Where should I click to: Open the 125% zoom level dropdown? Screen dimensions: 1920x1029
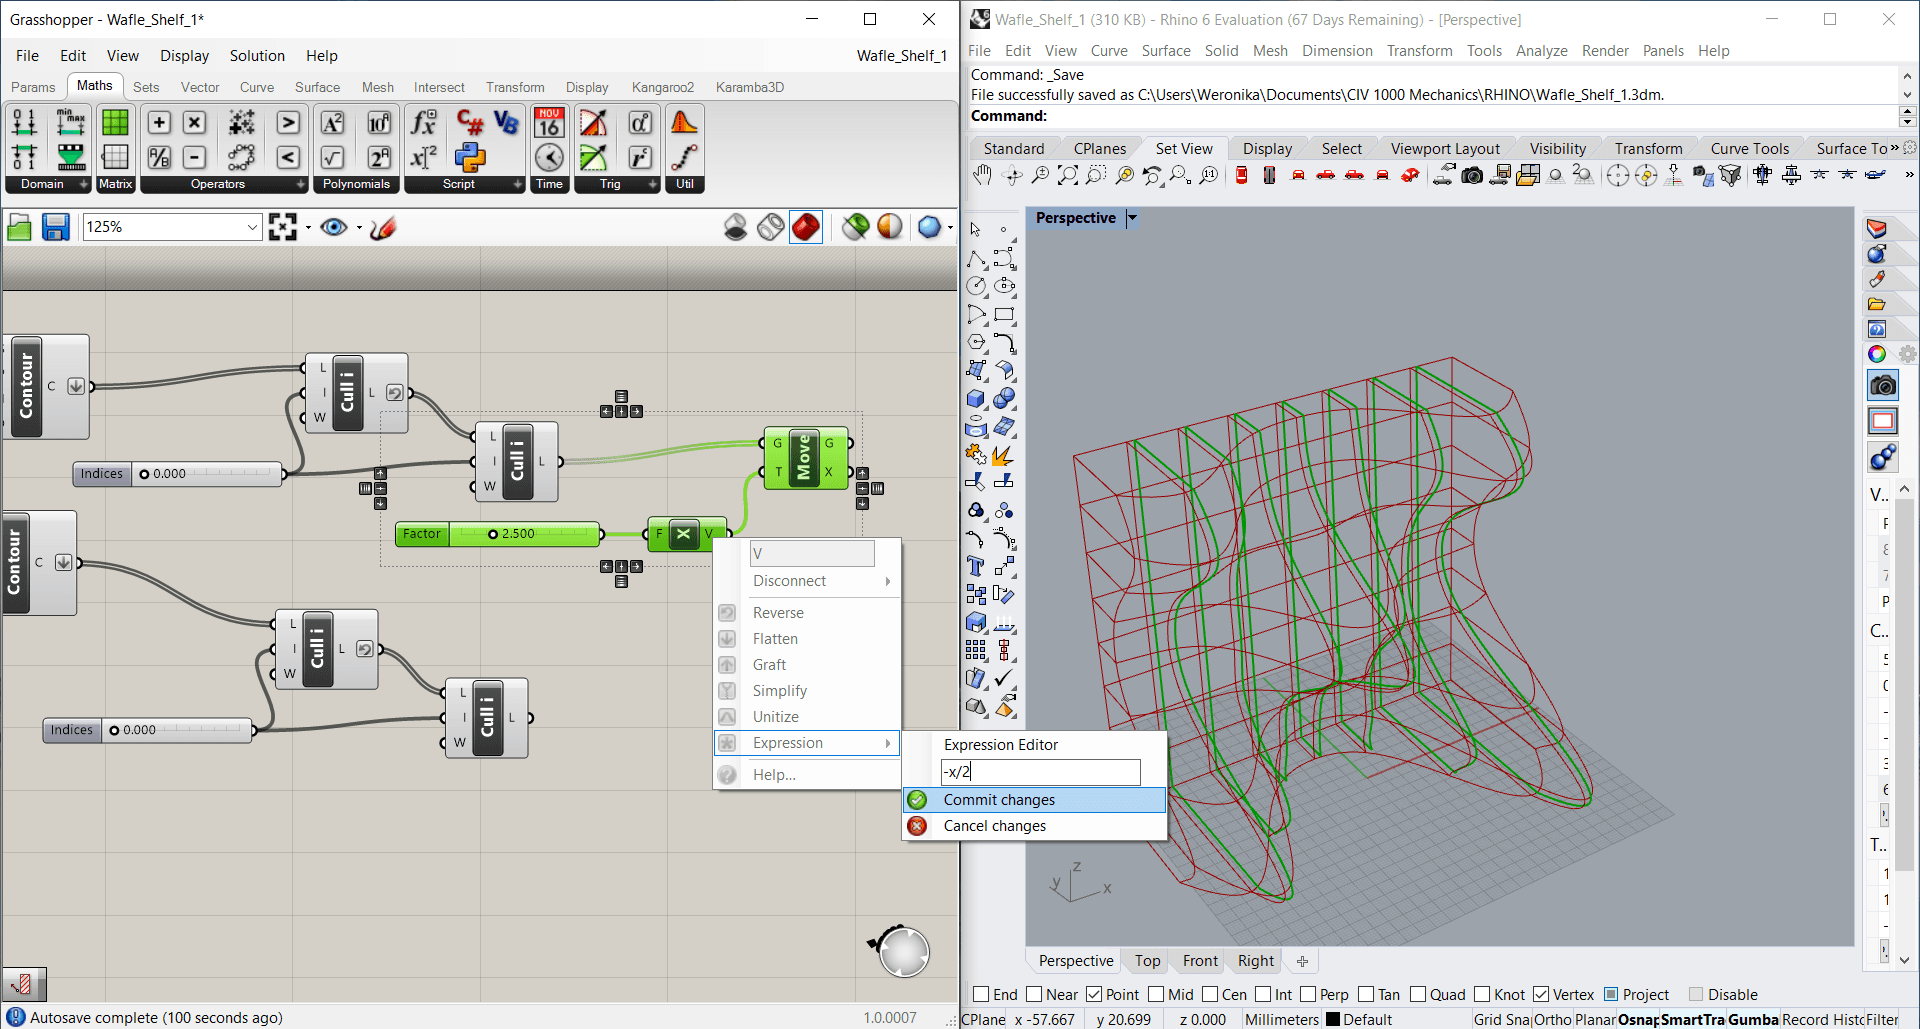point(252,228)
